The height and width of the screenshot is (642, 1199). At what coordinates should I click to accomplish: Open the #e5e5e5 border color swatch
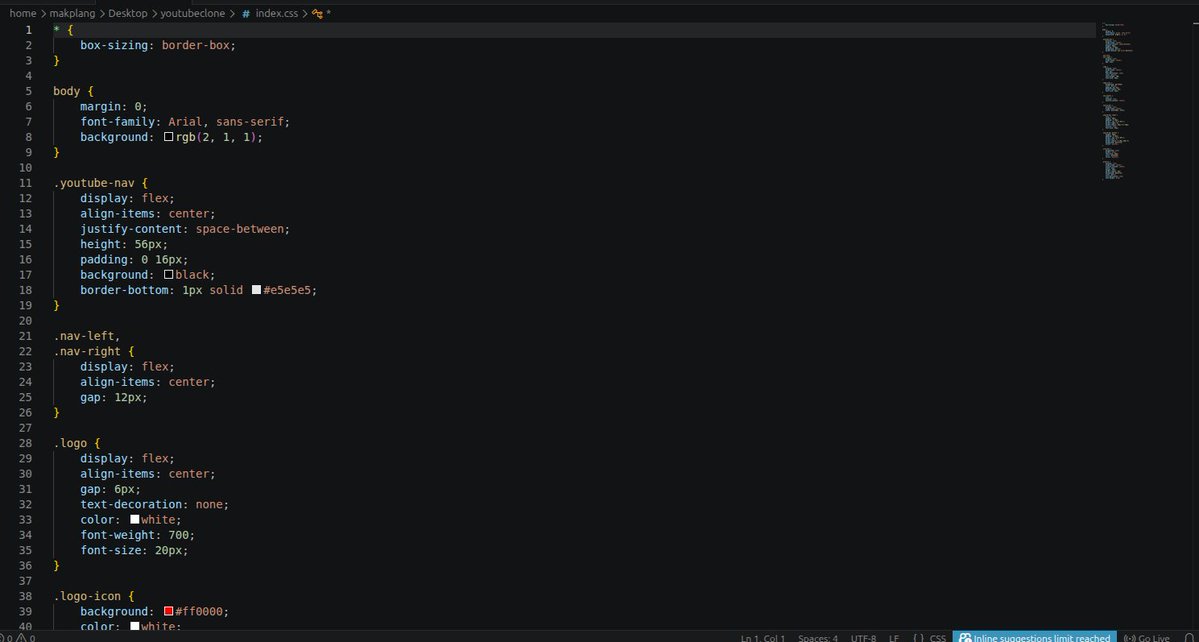pyautogui.click(x=256, y=290)
